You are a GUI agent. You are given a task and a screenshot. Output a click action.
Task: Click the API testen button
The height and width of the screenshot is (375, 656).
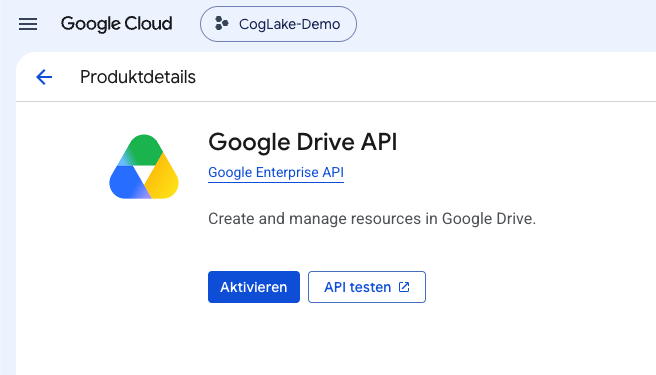tap(367, 287)
